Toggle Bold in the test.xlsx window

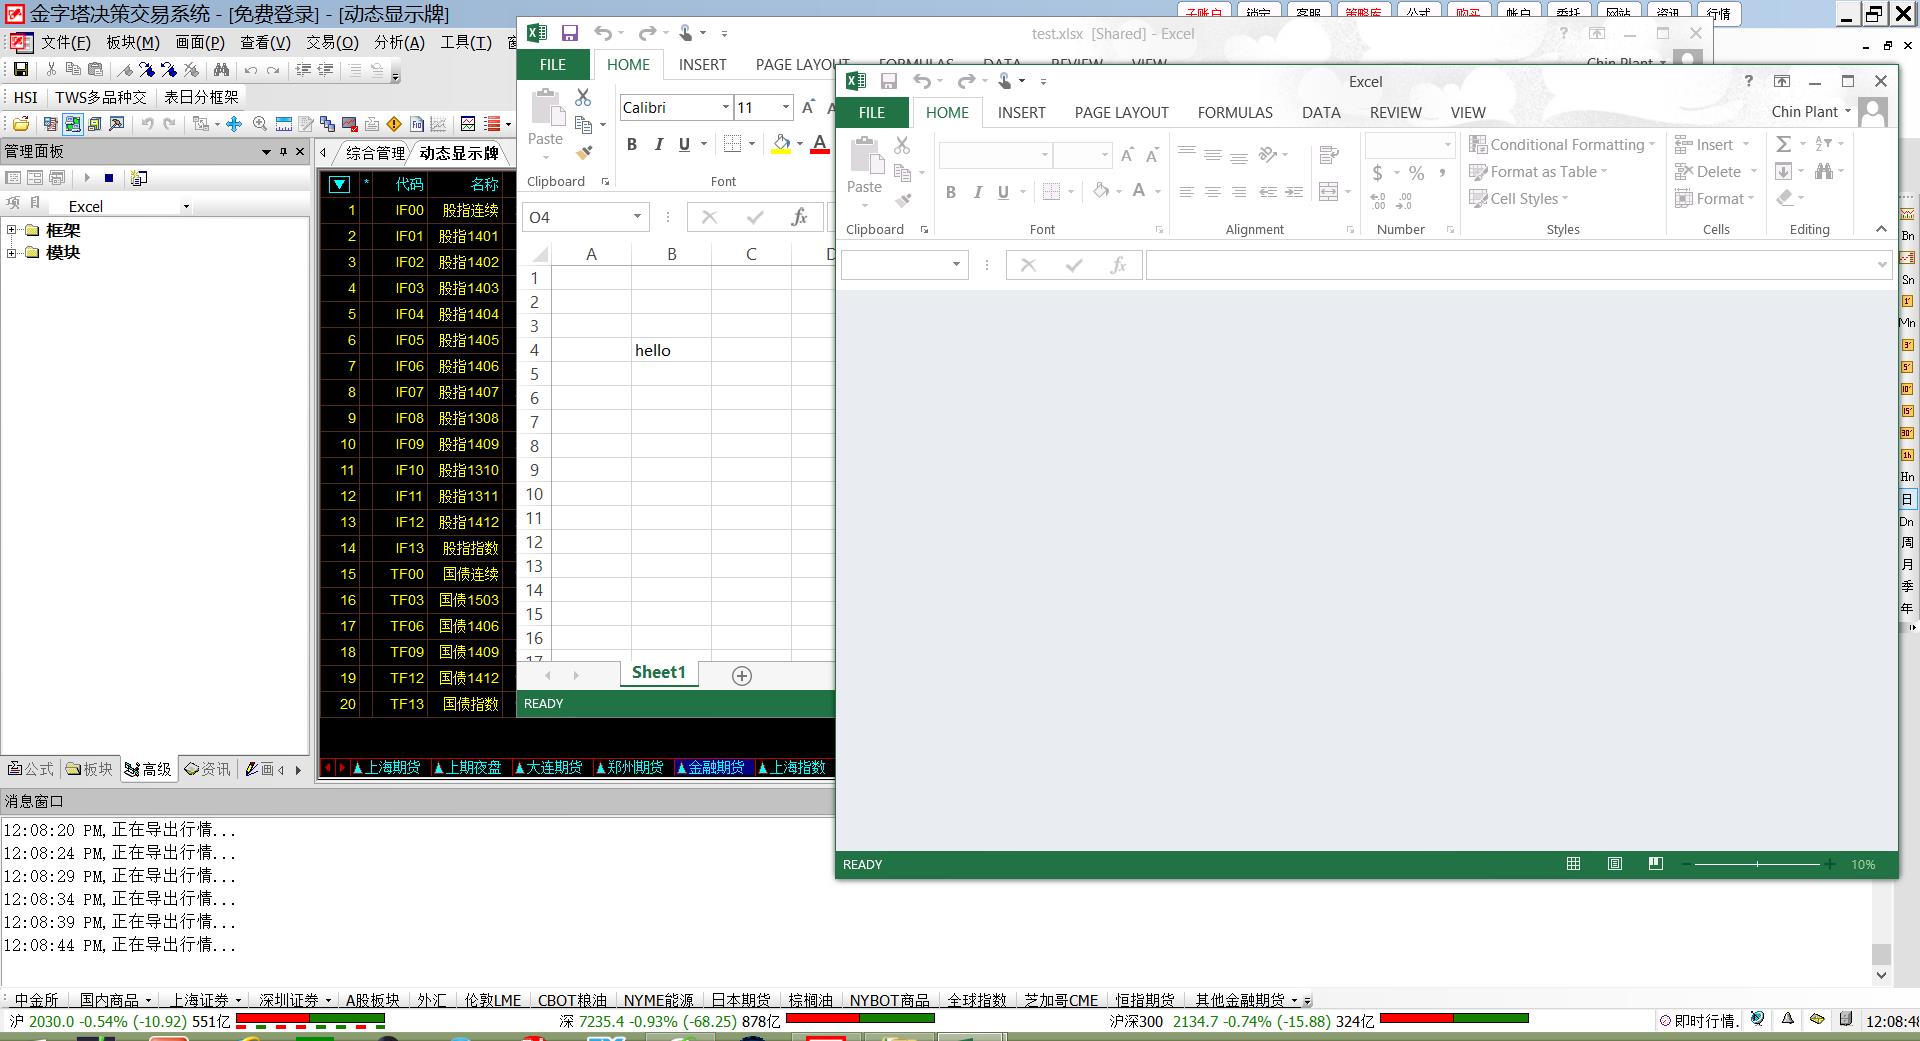[x=632, y=144]
